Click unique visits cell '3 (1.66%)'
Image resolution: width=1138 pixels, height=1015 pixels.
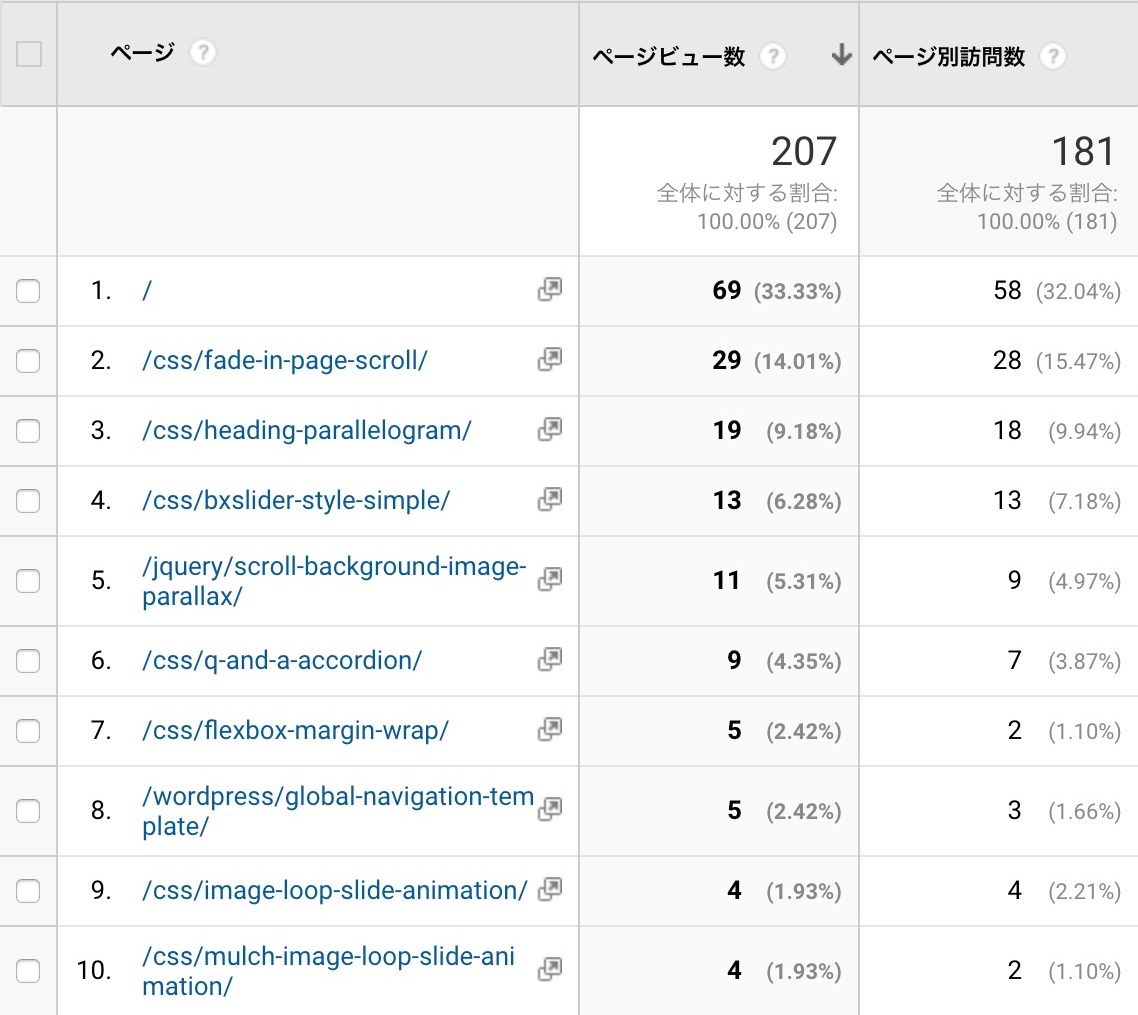click(1064, 810)
